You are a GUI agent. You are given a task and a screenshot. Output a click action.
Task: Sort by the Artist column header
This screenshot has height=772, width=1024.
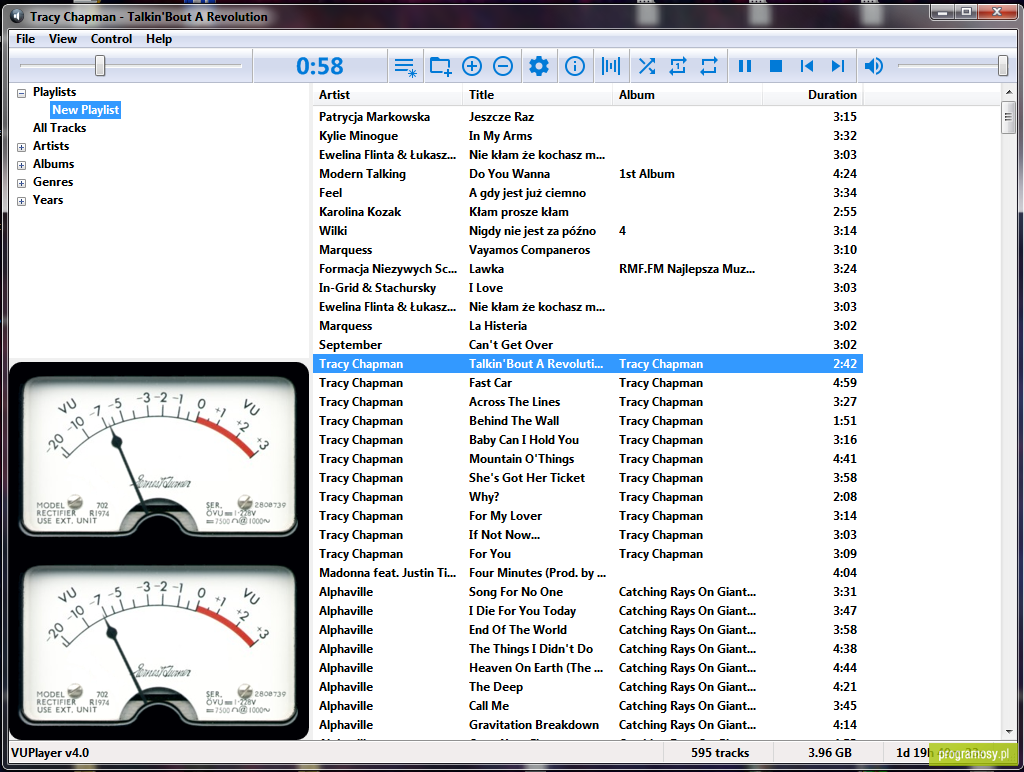(x=388, y=95)
